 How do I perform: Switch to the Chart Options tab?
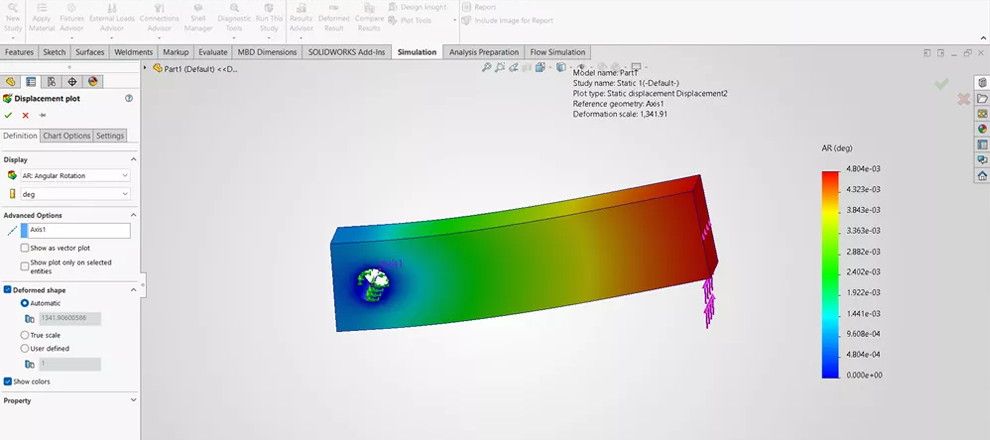coord(67,136)
